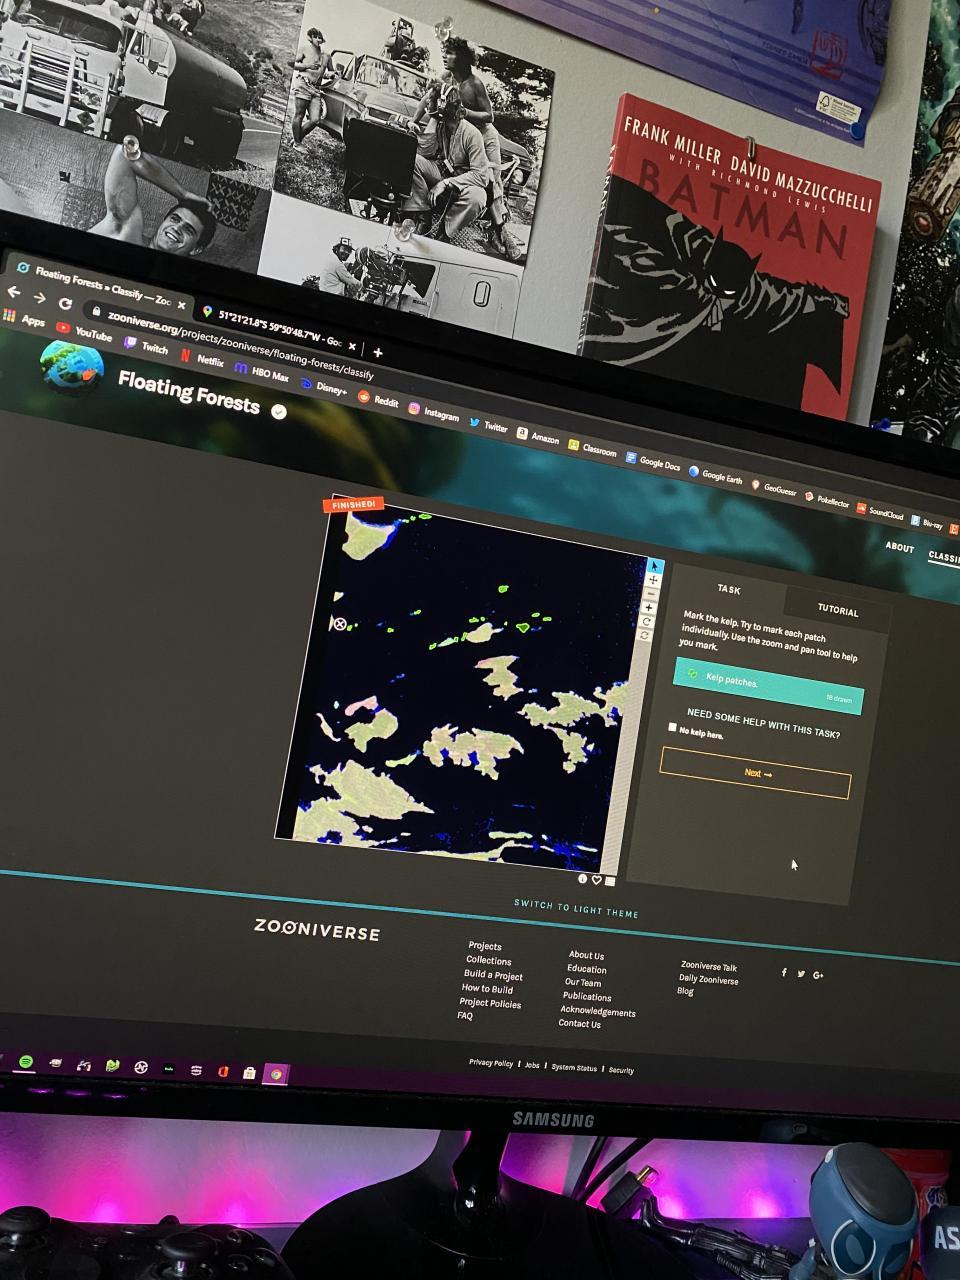The image size is (960, 1280).
Task: Open the SoundCloud bookmark
Action: coord(880,510)
